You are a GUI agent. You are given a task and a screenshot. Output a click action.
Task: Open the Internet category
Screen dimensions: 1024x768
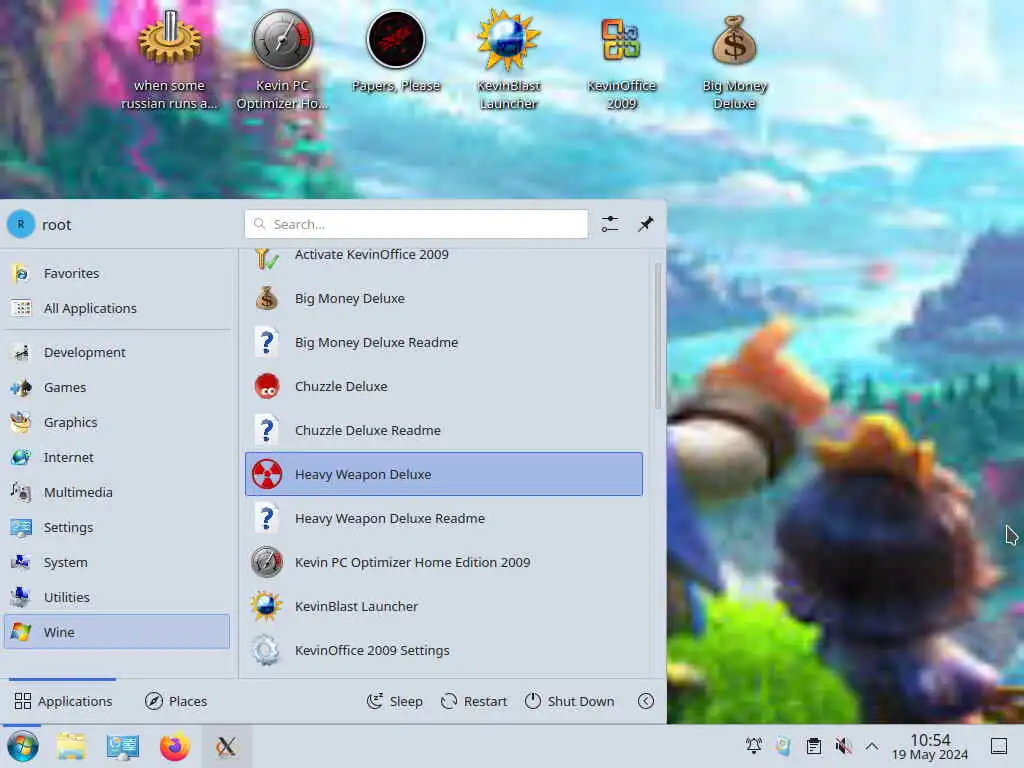117,457
